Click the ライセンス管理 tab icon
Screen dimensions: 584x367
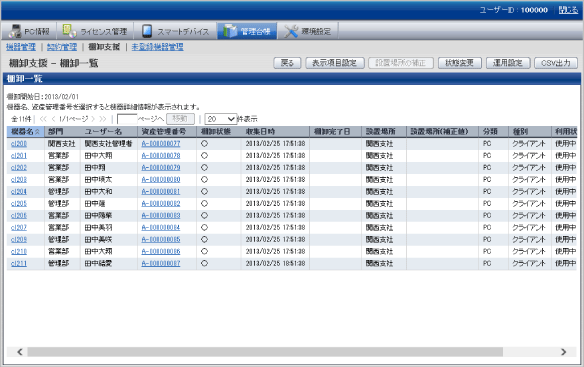pyautogui.click(x=69, y=31)
